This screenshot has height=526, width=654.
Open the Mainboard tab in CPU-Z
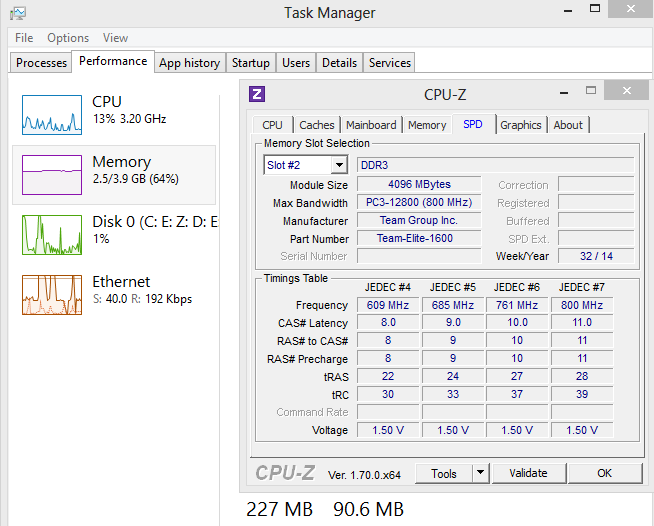click(x=371, y=125)
